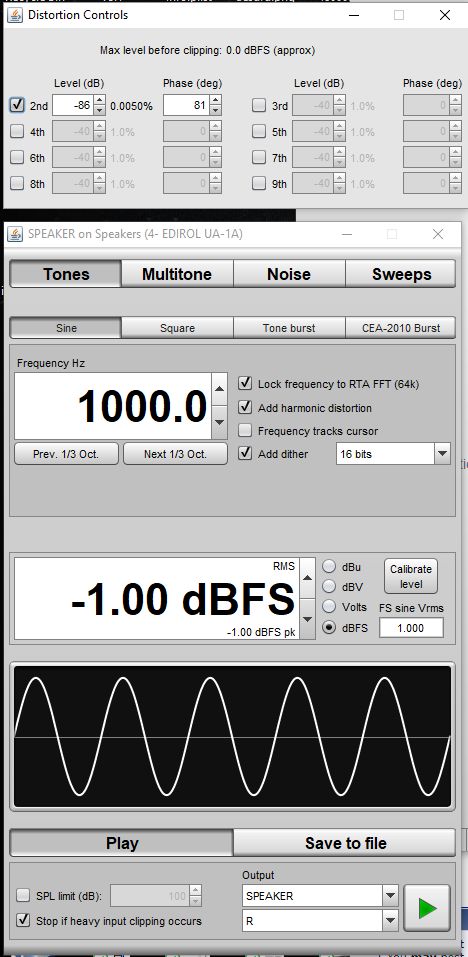Click the 2nd harmonic Level field showing -86
The image size is (468, 957).
click(x=73, y=106)
